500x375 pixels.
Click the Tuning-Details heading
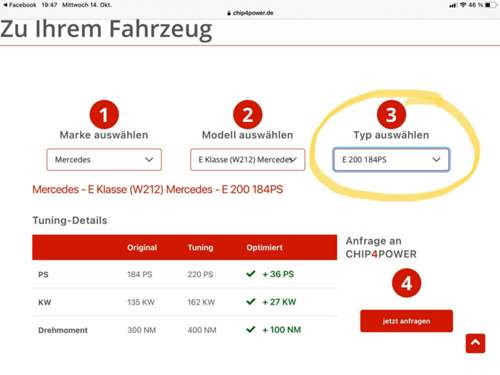pos(70,220)
